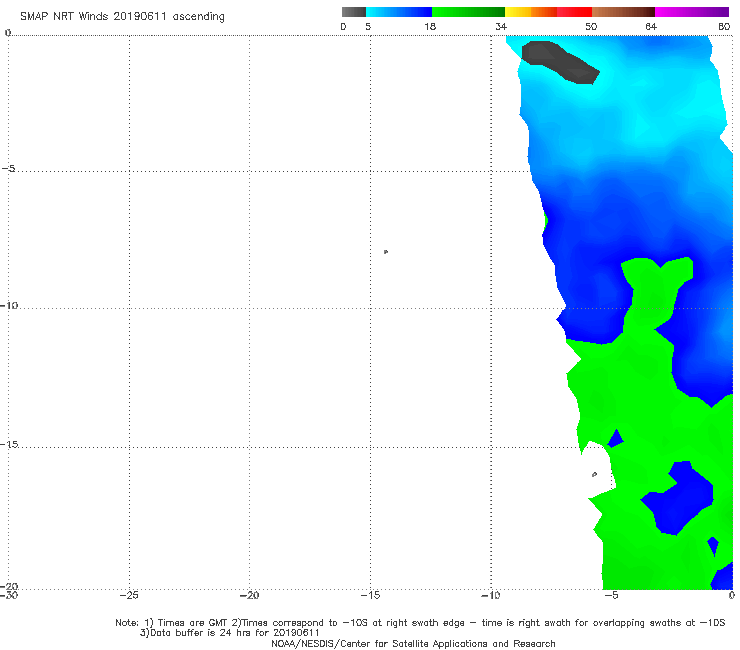Click the longitude axis label '-15'
The image size is (740, 650).
coord(370,595)
